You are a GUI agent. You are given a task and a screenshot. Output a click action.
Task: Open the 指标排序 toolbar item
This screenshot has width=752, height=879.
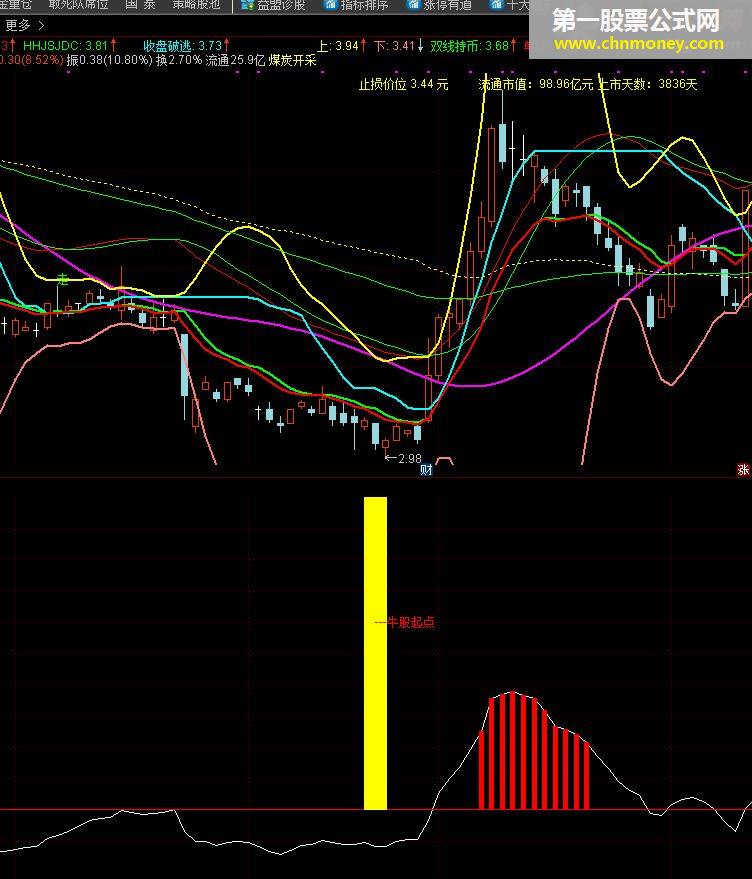coord(357,6)
